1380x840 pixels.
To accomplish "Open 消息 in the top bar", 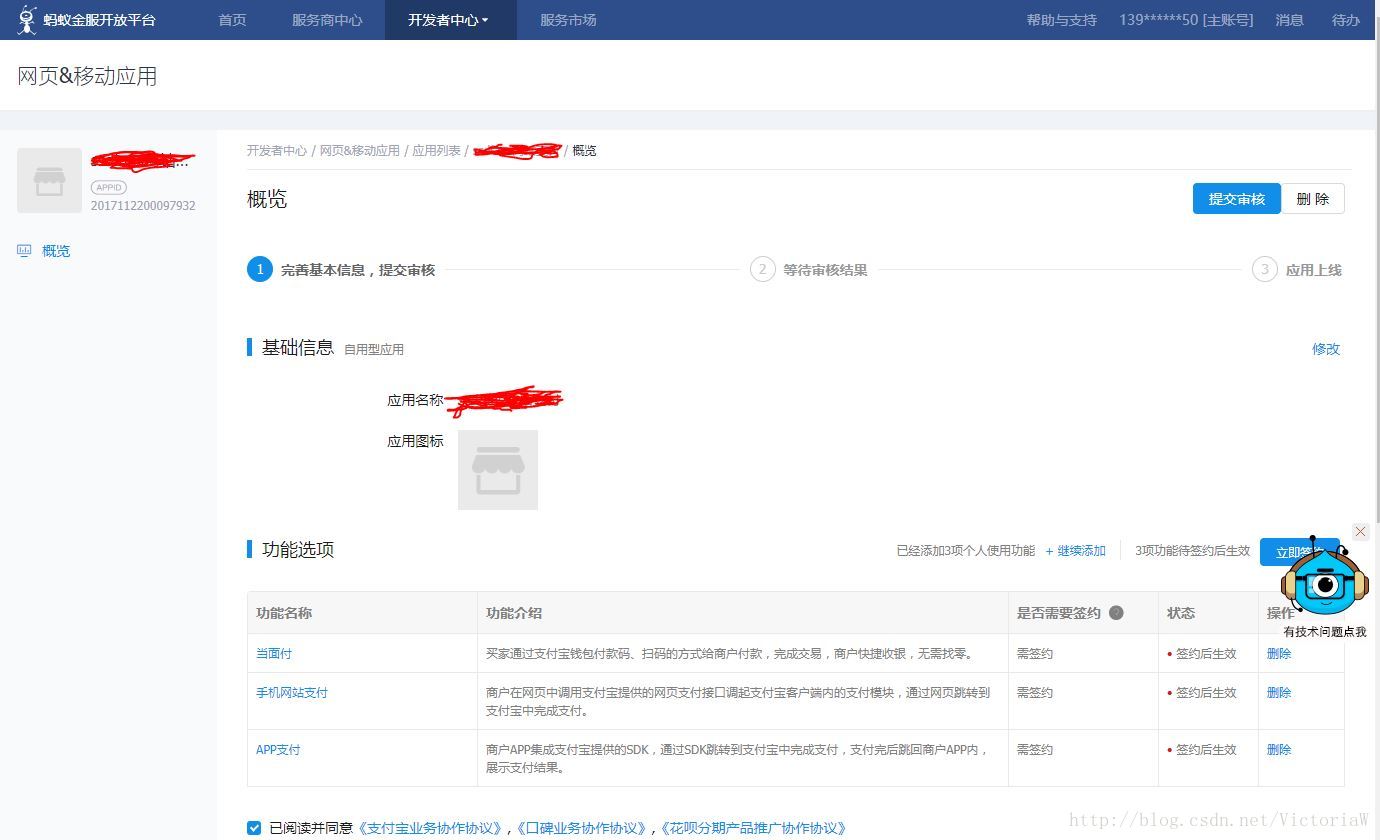I will (x=1289, y=20).
